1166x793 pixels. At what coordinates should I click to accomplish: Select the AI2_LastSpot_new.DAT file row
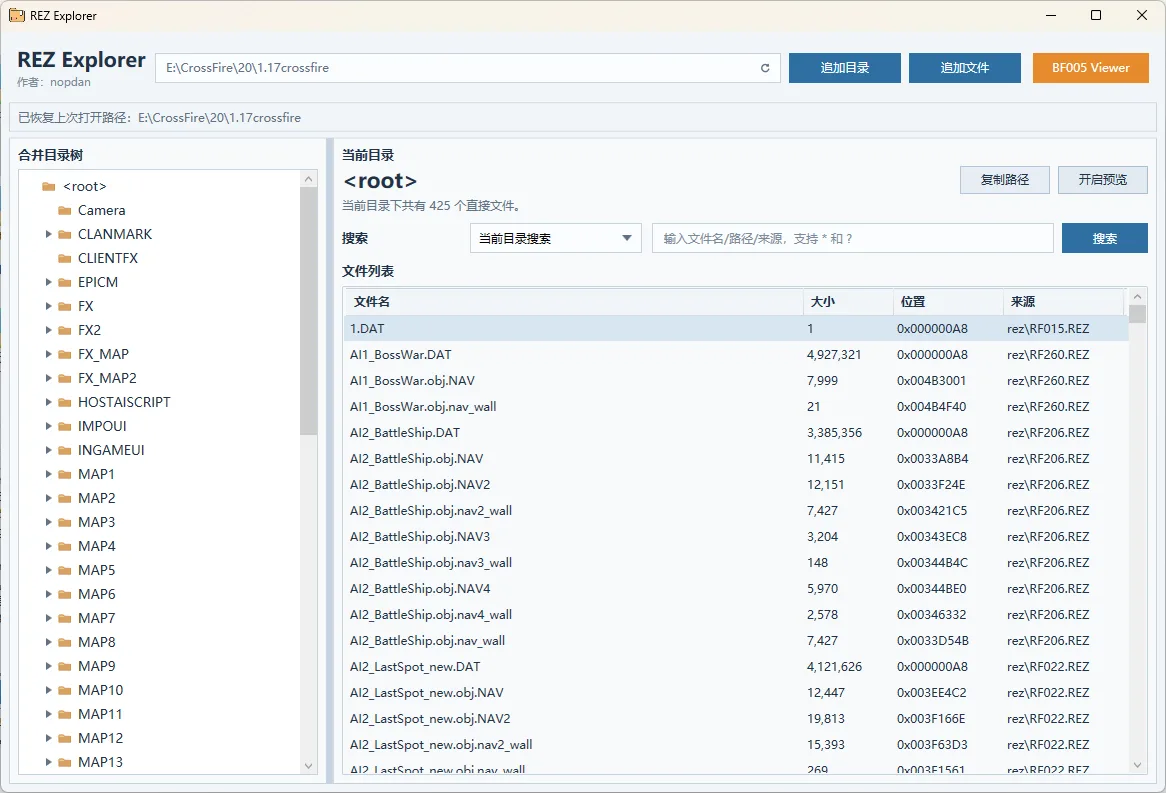pos(736,667)
